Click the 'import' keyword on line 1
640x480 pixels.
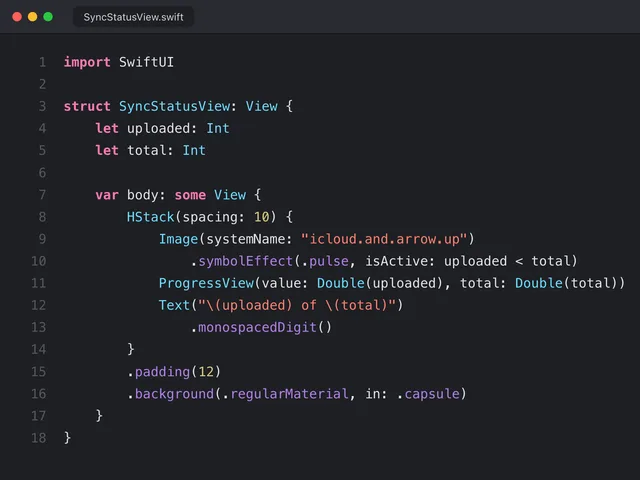[87, 62]
